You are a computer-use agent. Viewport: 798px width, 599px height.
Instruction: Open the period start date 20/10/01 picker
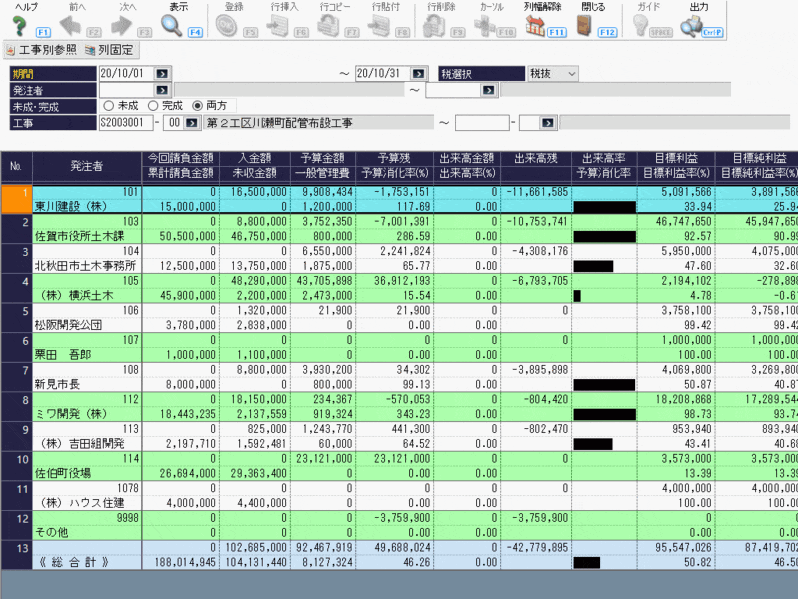tap(164, 74)
